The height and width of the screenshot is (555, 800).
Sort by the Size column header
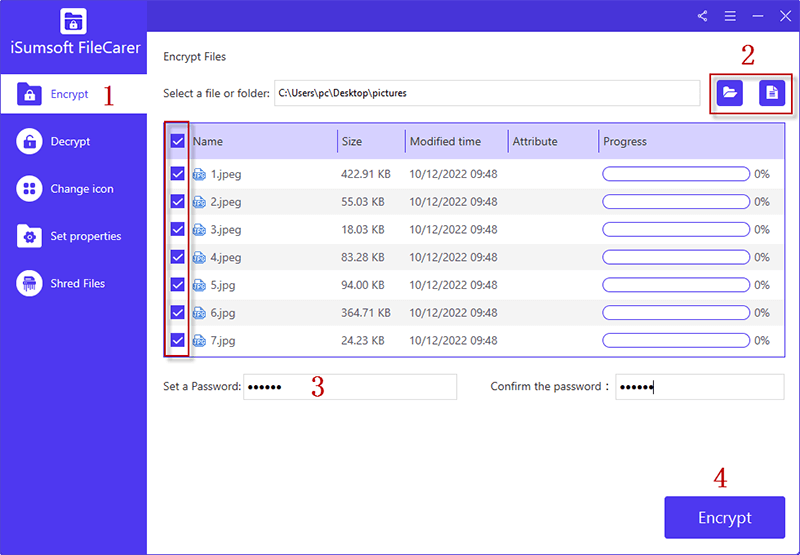(352, 141)
